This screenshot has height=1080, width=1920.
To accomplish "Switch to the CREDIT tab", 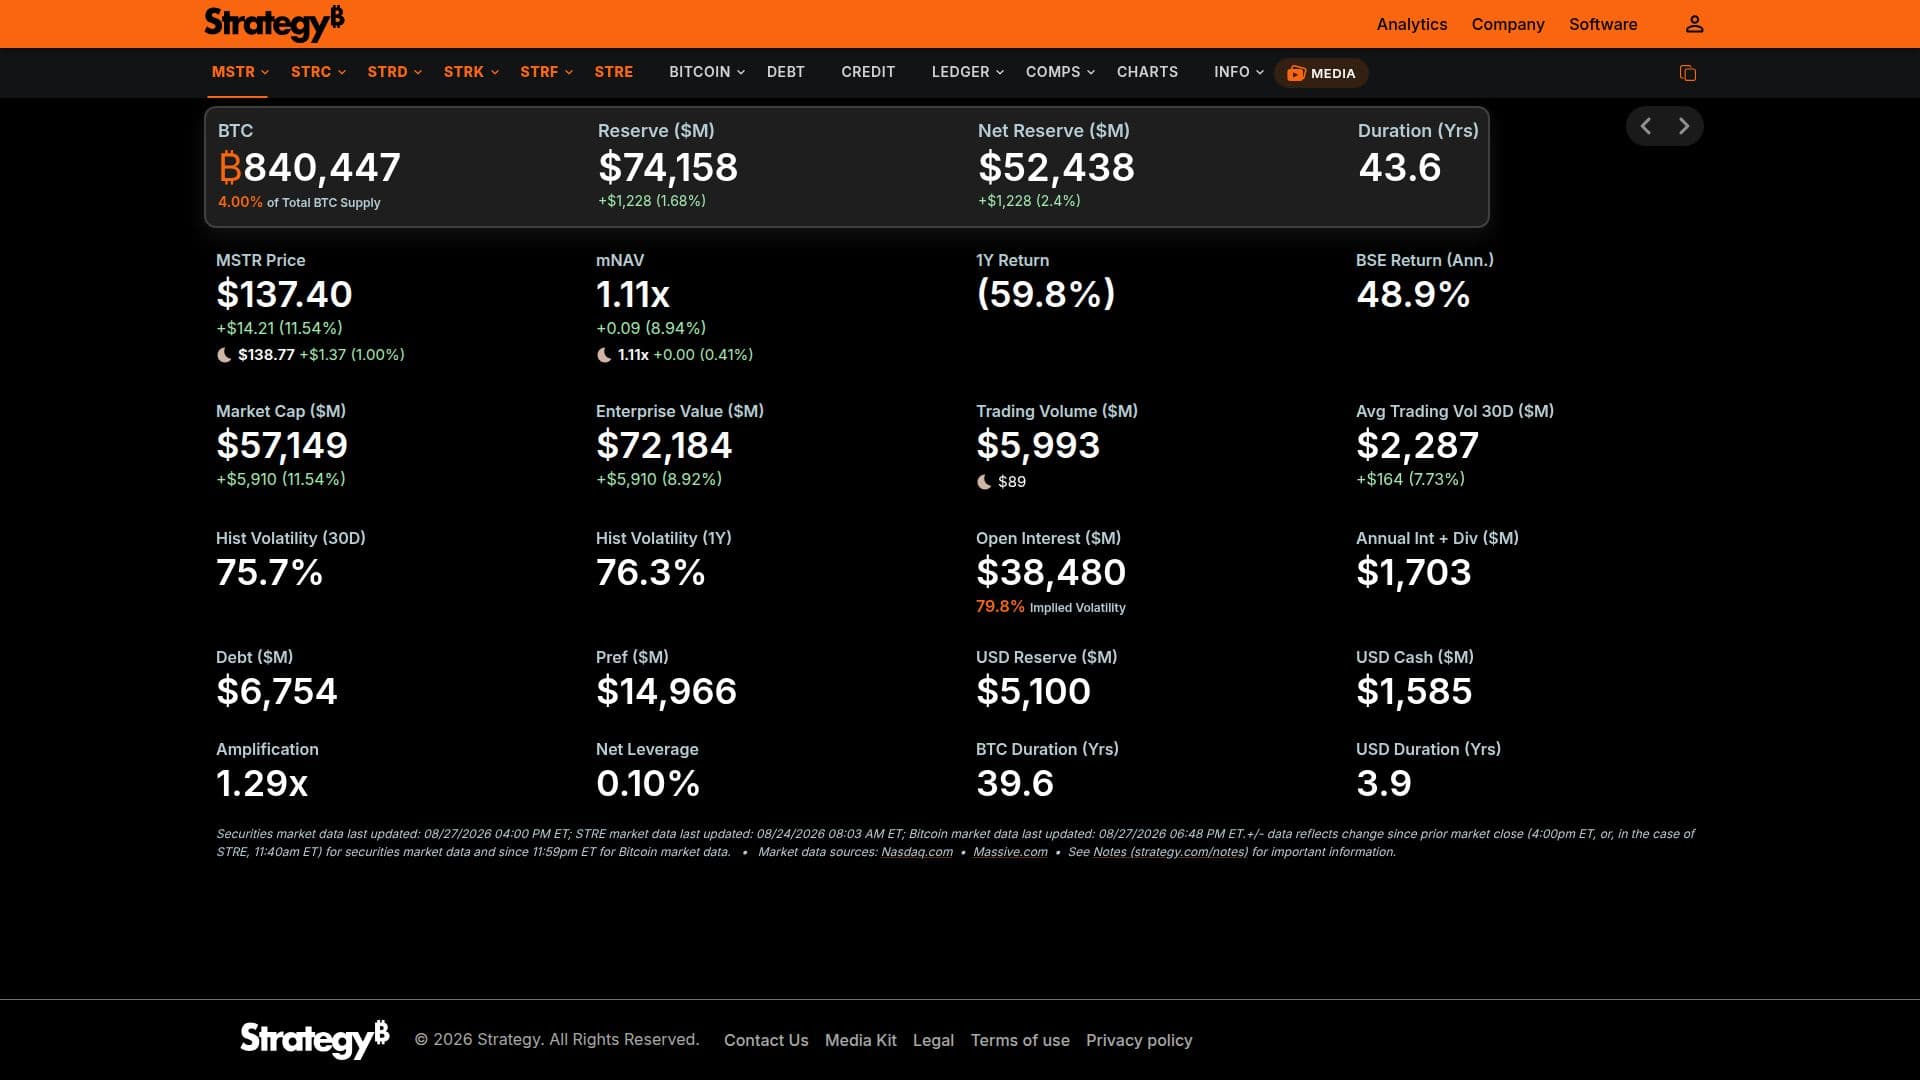I will (868, 72).
